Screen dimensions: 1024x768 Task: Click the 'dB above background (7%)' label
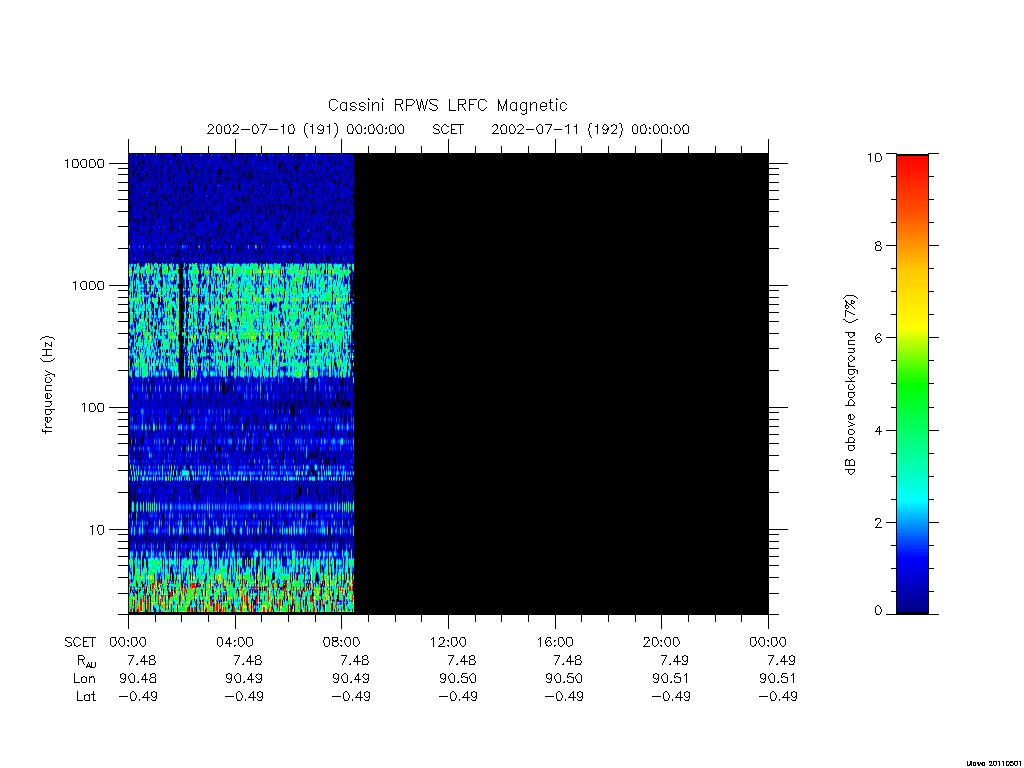[850, 385]
